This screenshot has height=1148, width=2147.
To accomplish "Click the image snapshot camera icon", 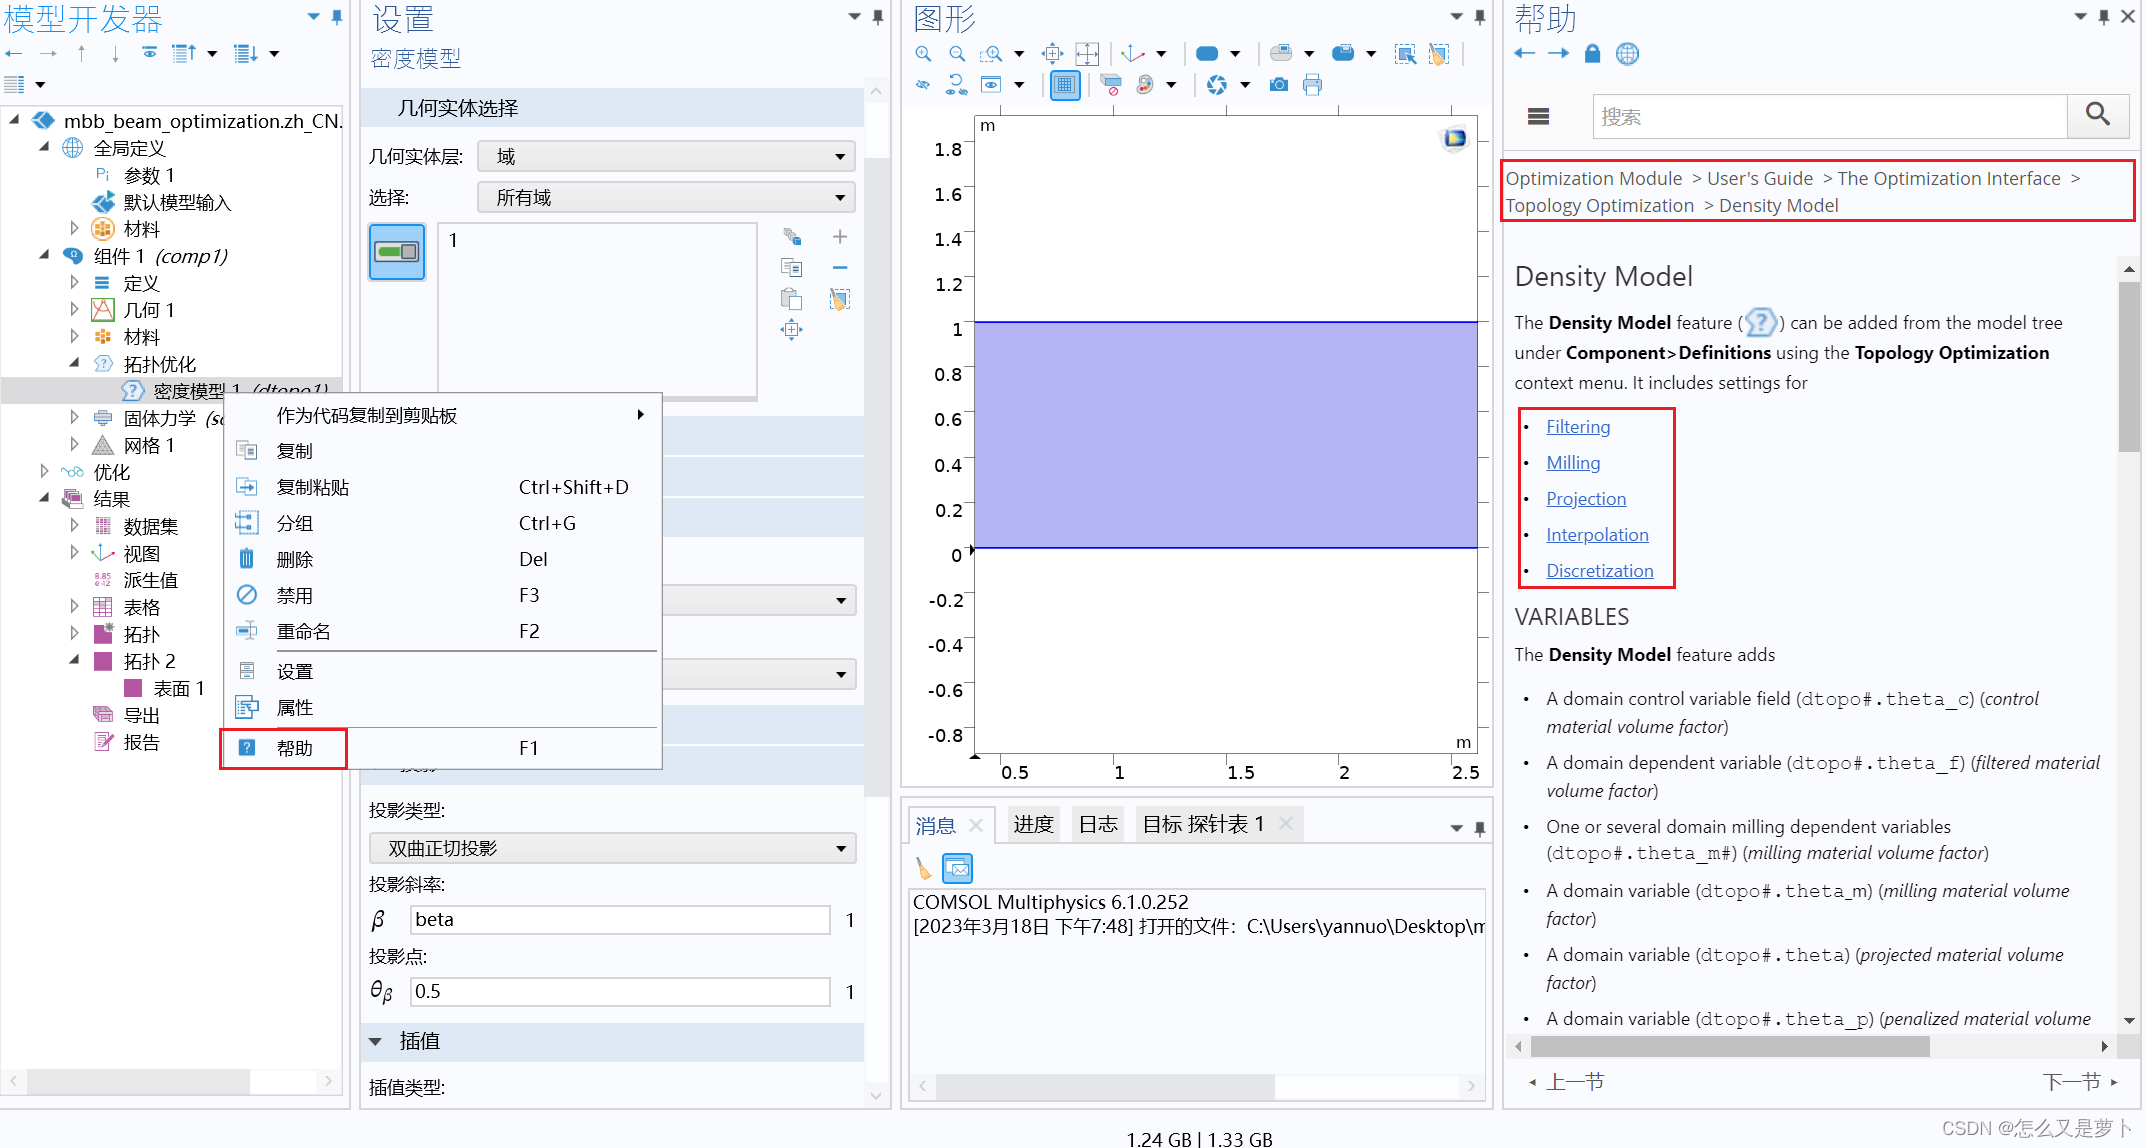I will tap(1279, 85).
